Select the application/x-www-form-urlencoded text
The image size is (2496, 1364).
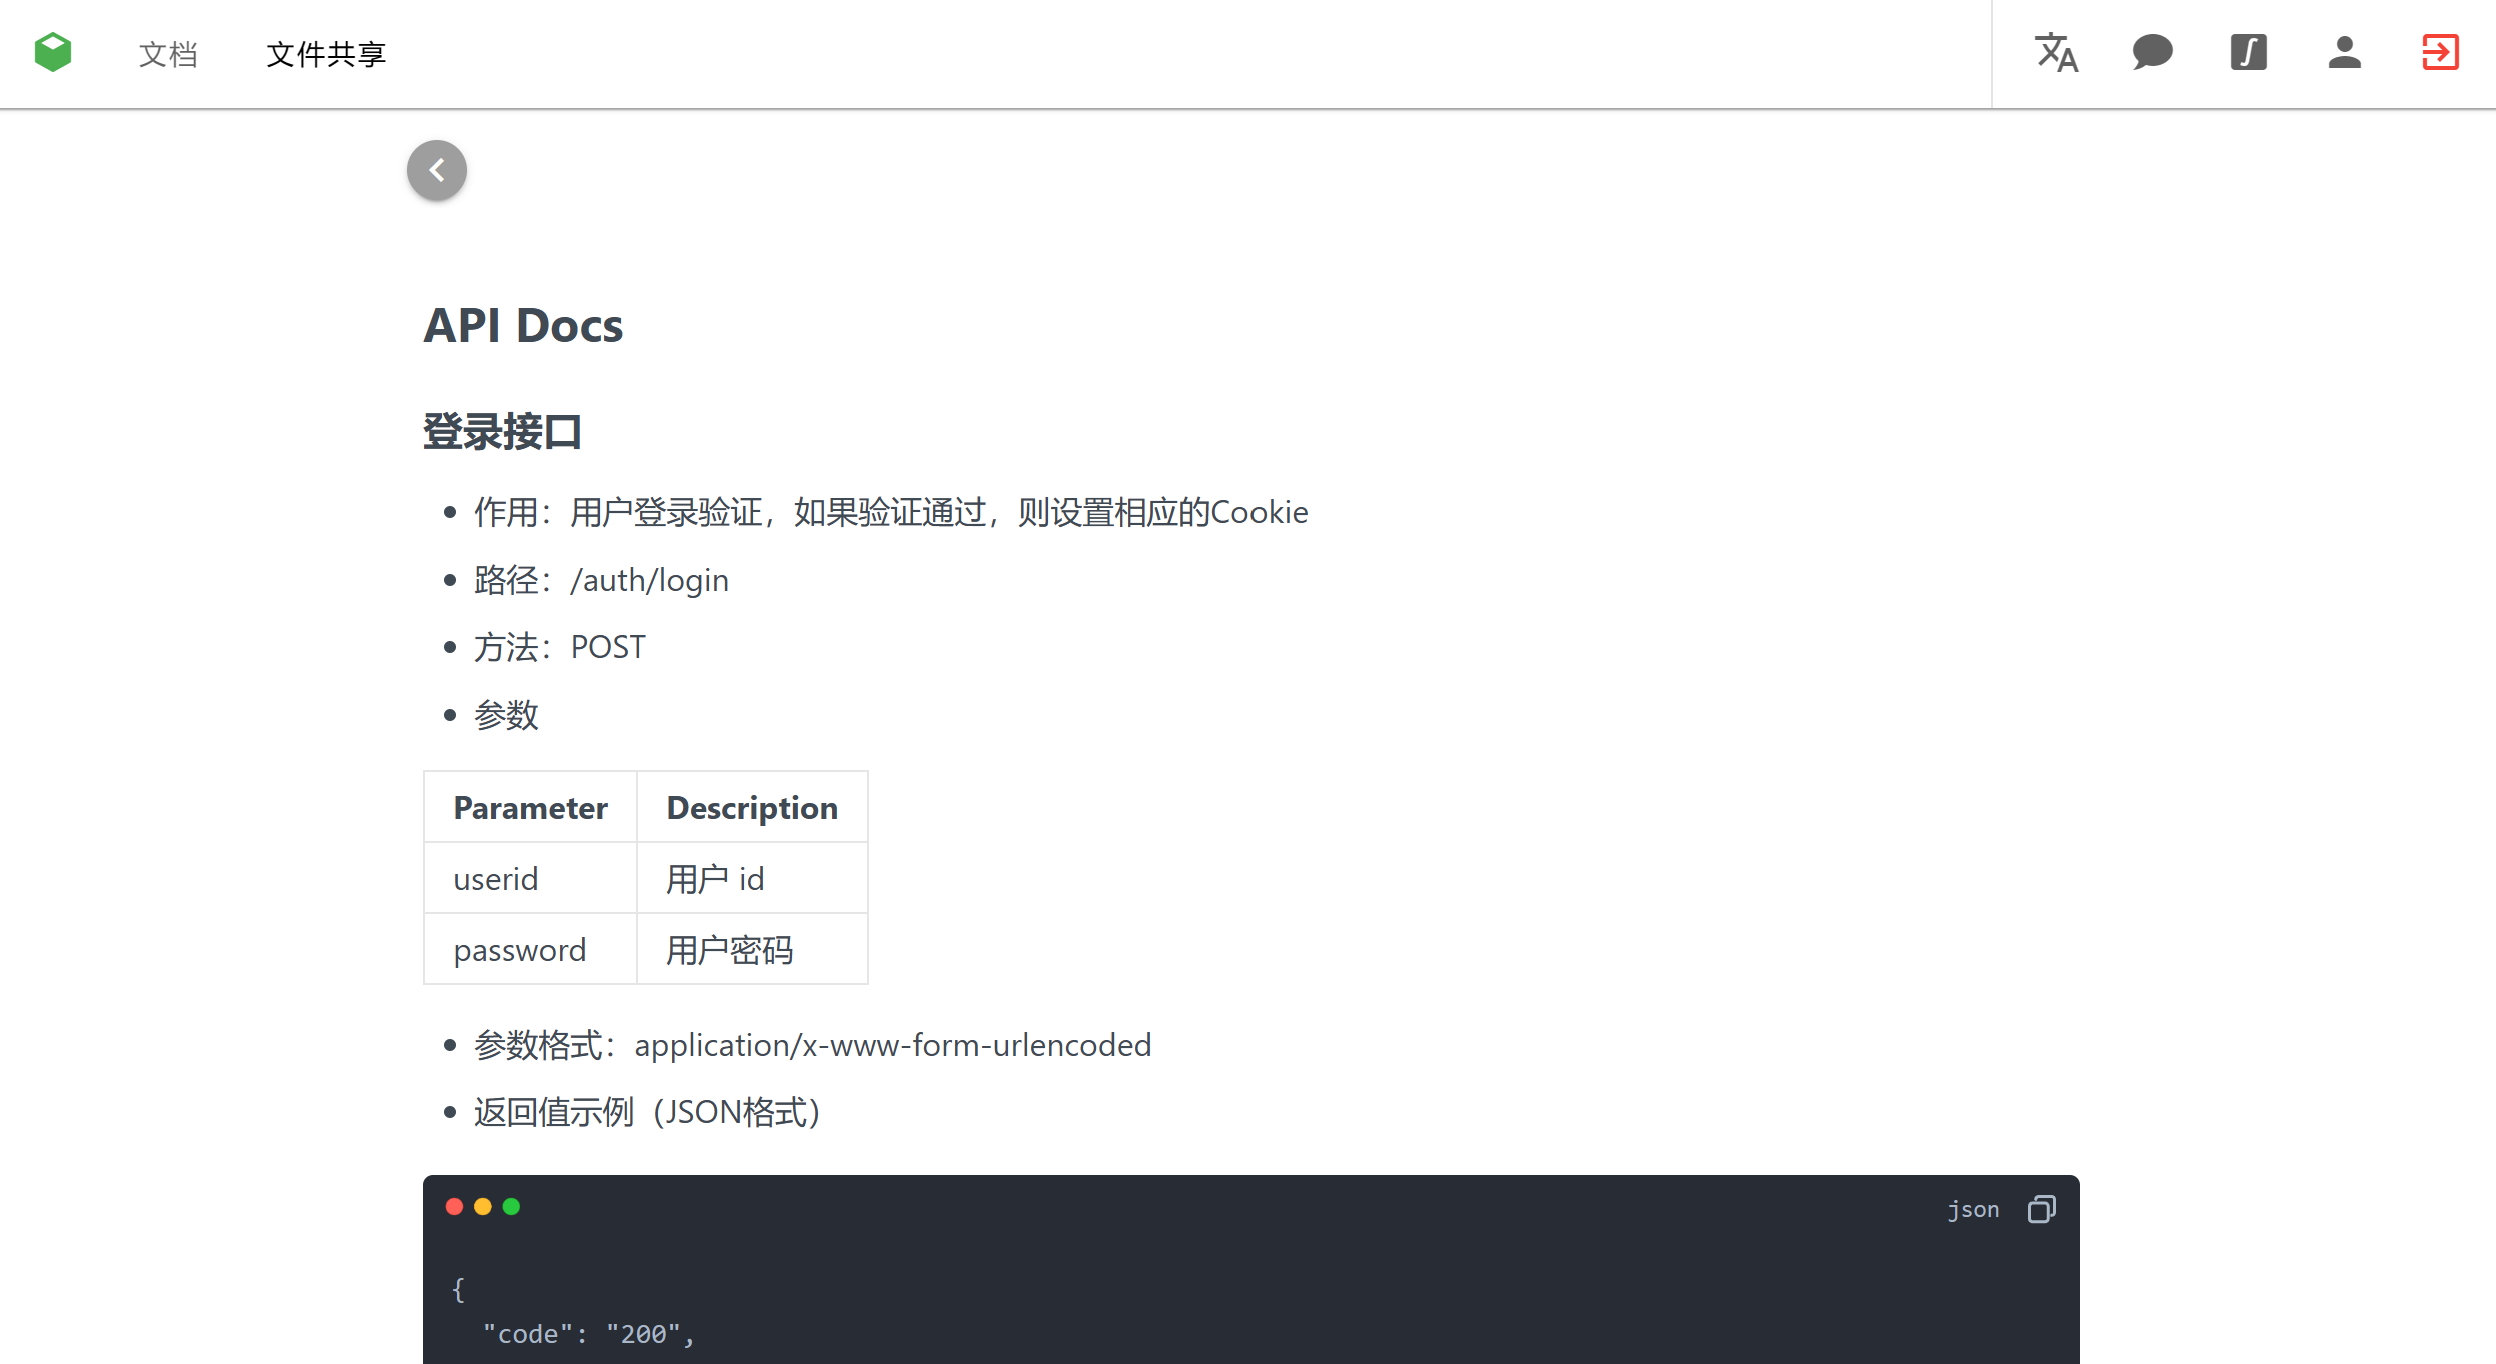pos(892,1045)
